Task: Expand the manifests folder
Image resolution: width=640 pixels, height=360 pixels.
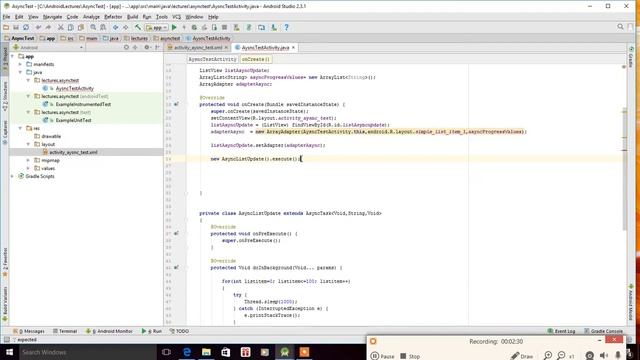Action: pyautogui.click(x=20, y=64)
